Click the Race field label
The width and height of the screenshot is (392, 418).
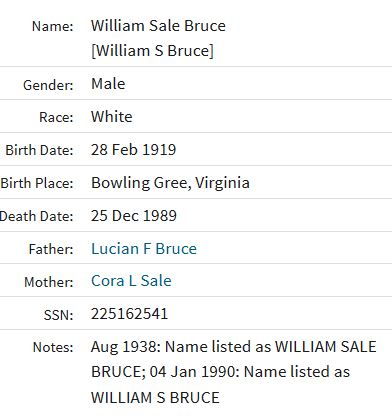(x=56, y=117)
